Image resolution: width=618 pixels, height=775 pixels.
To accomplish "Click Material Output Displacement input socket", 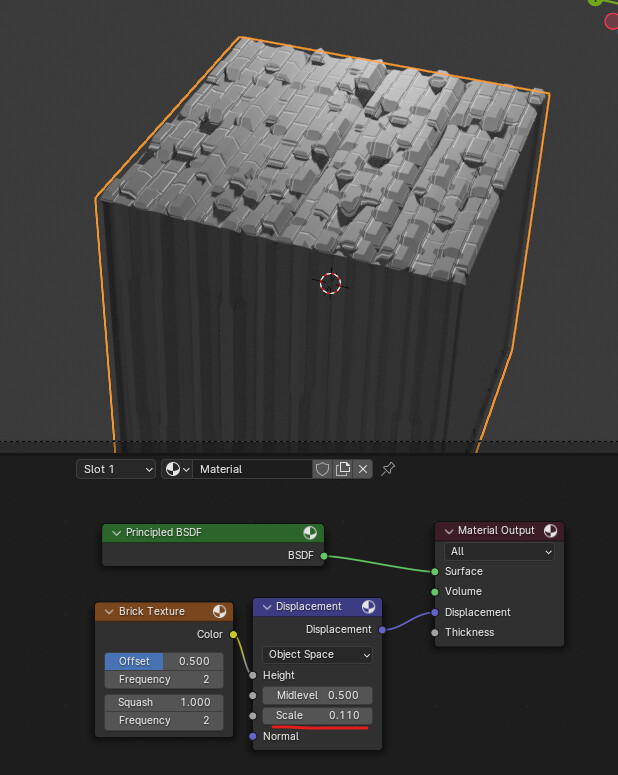I will click(x=435, y=612).
